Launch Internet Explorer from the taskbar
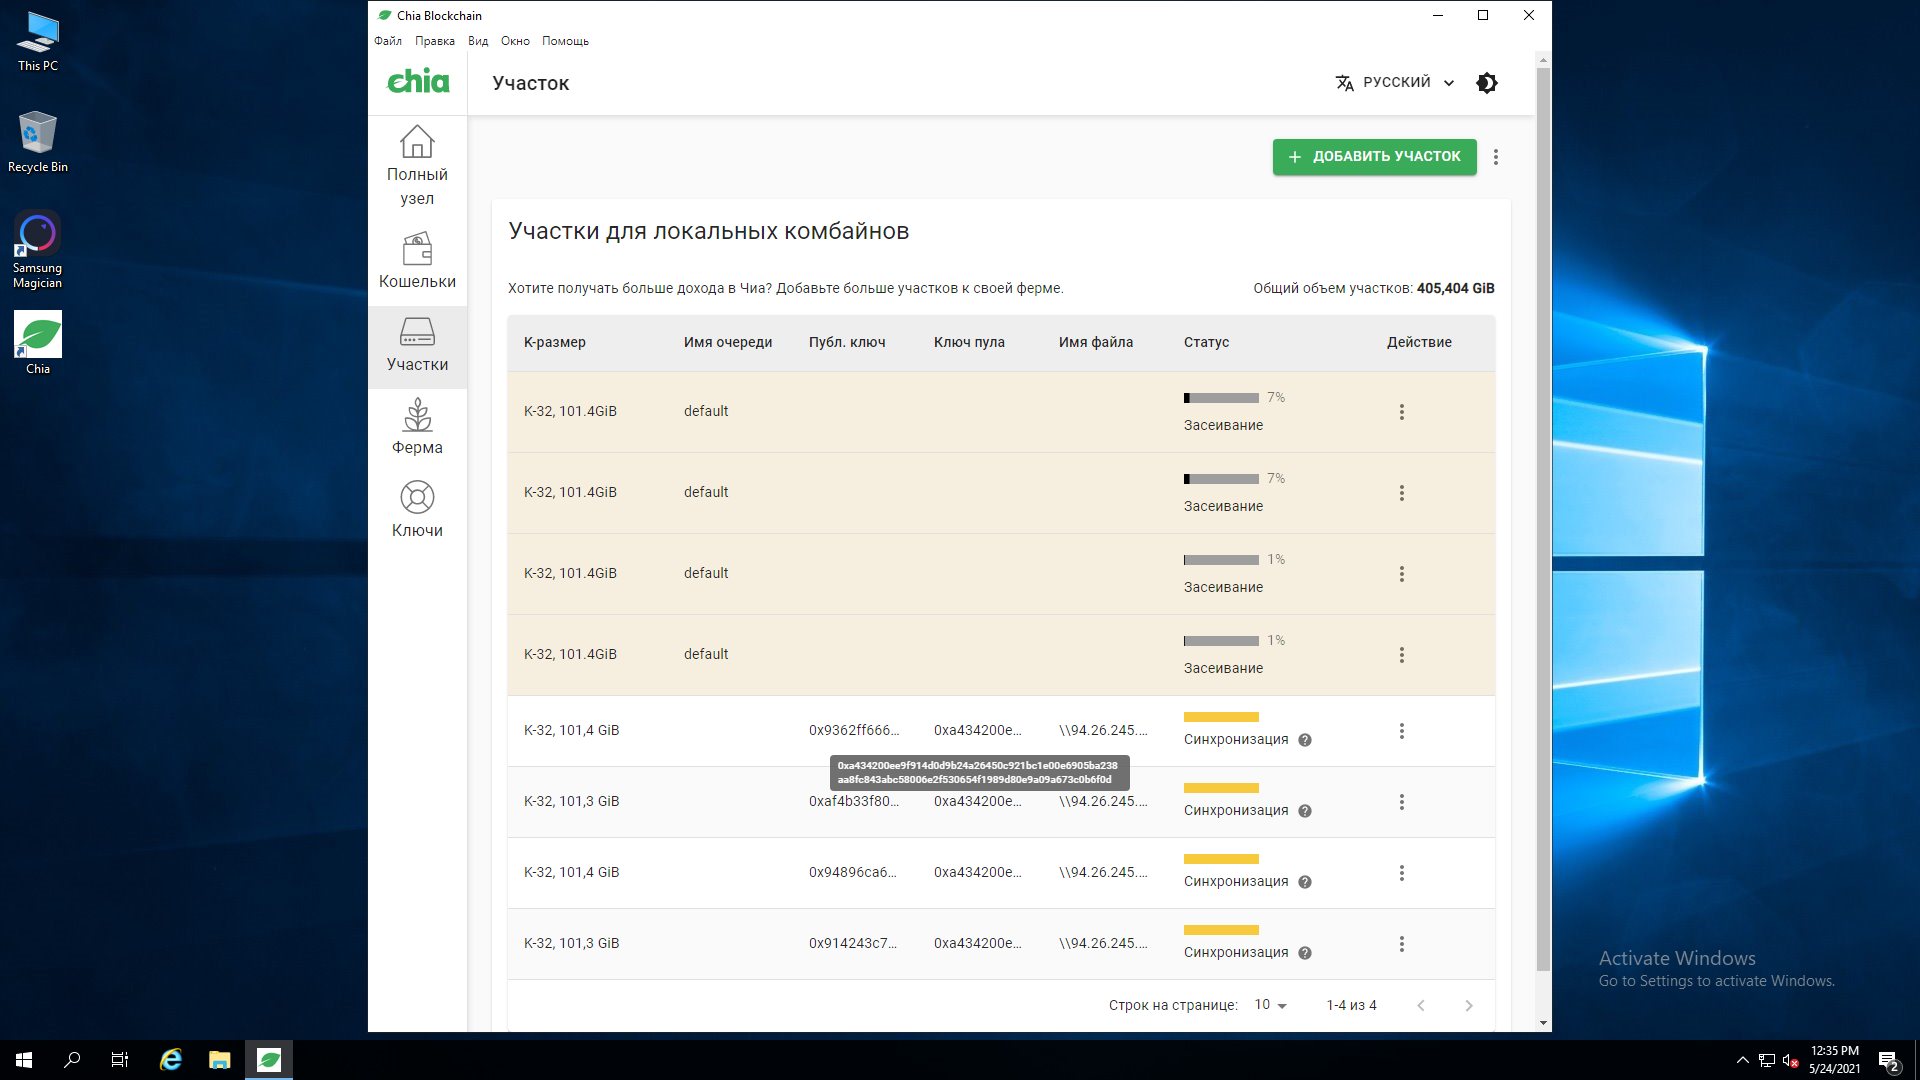Screen dimensions: 1920x1080 tap(171, 1060)
